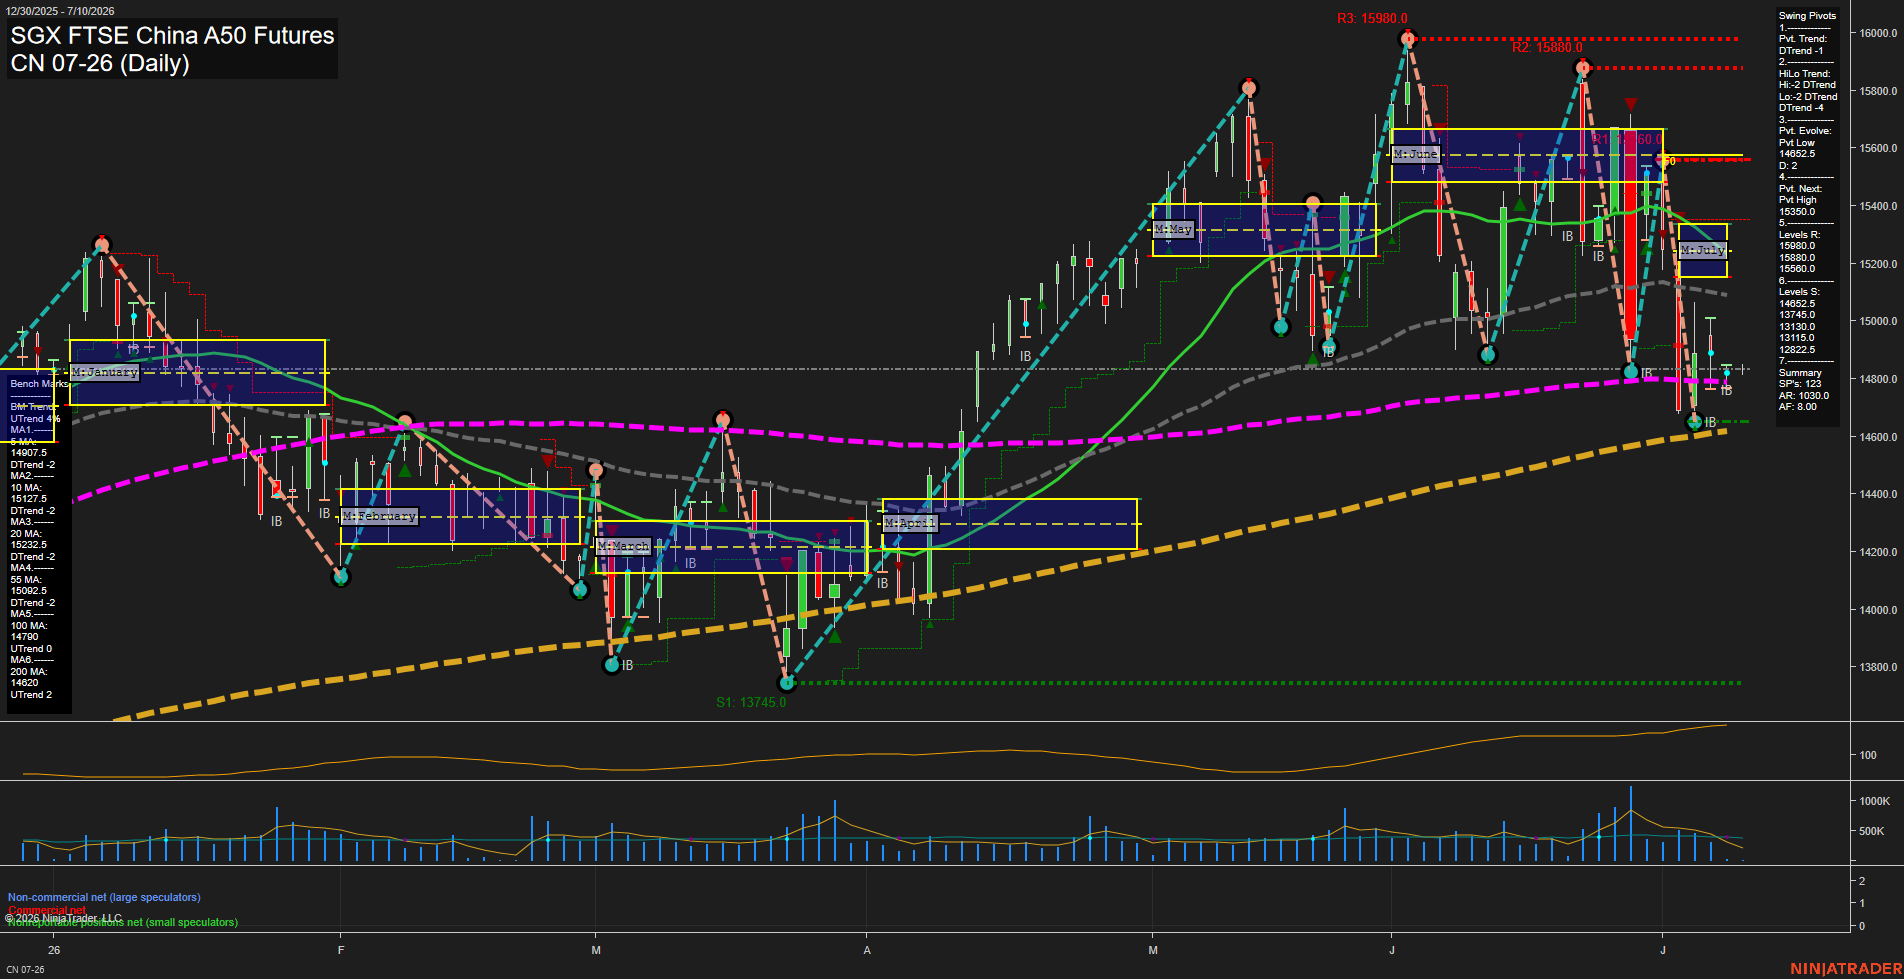Click the AR: 1030.0 value
1904x979 pixels.
1804,396
